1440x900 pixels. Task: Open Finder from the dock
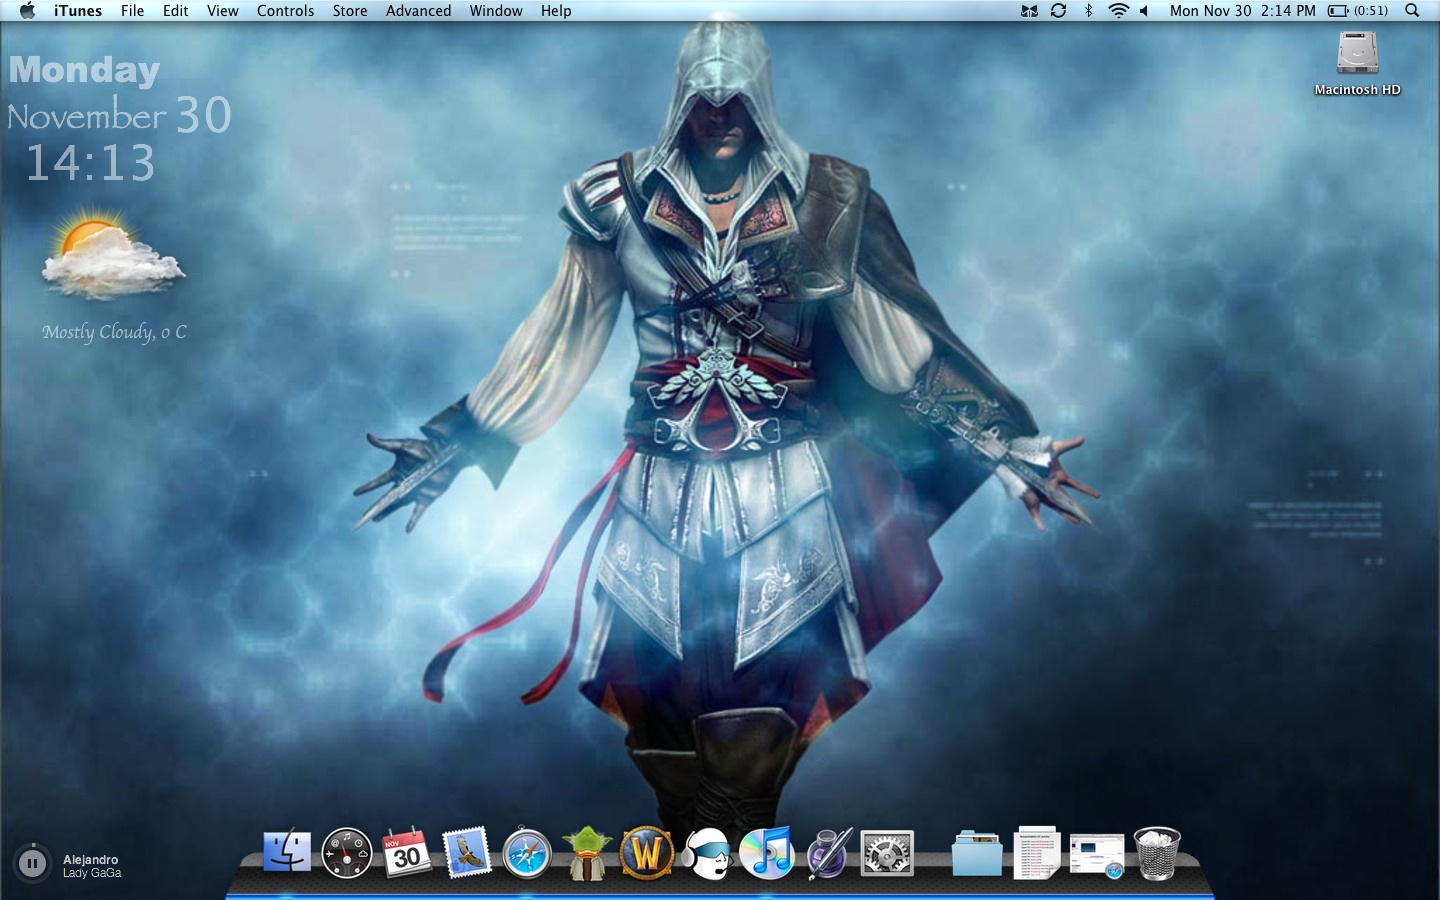tap(287, 853)
